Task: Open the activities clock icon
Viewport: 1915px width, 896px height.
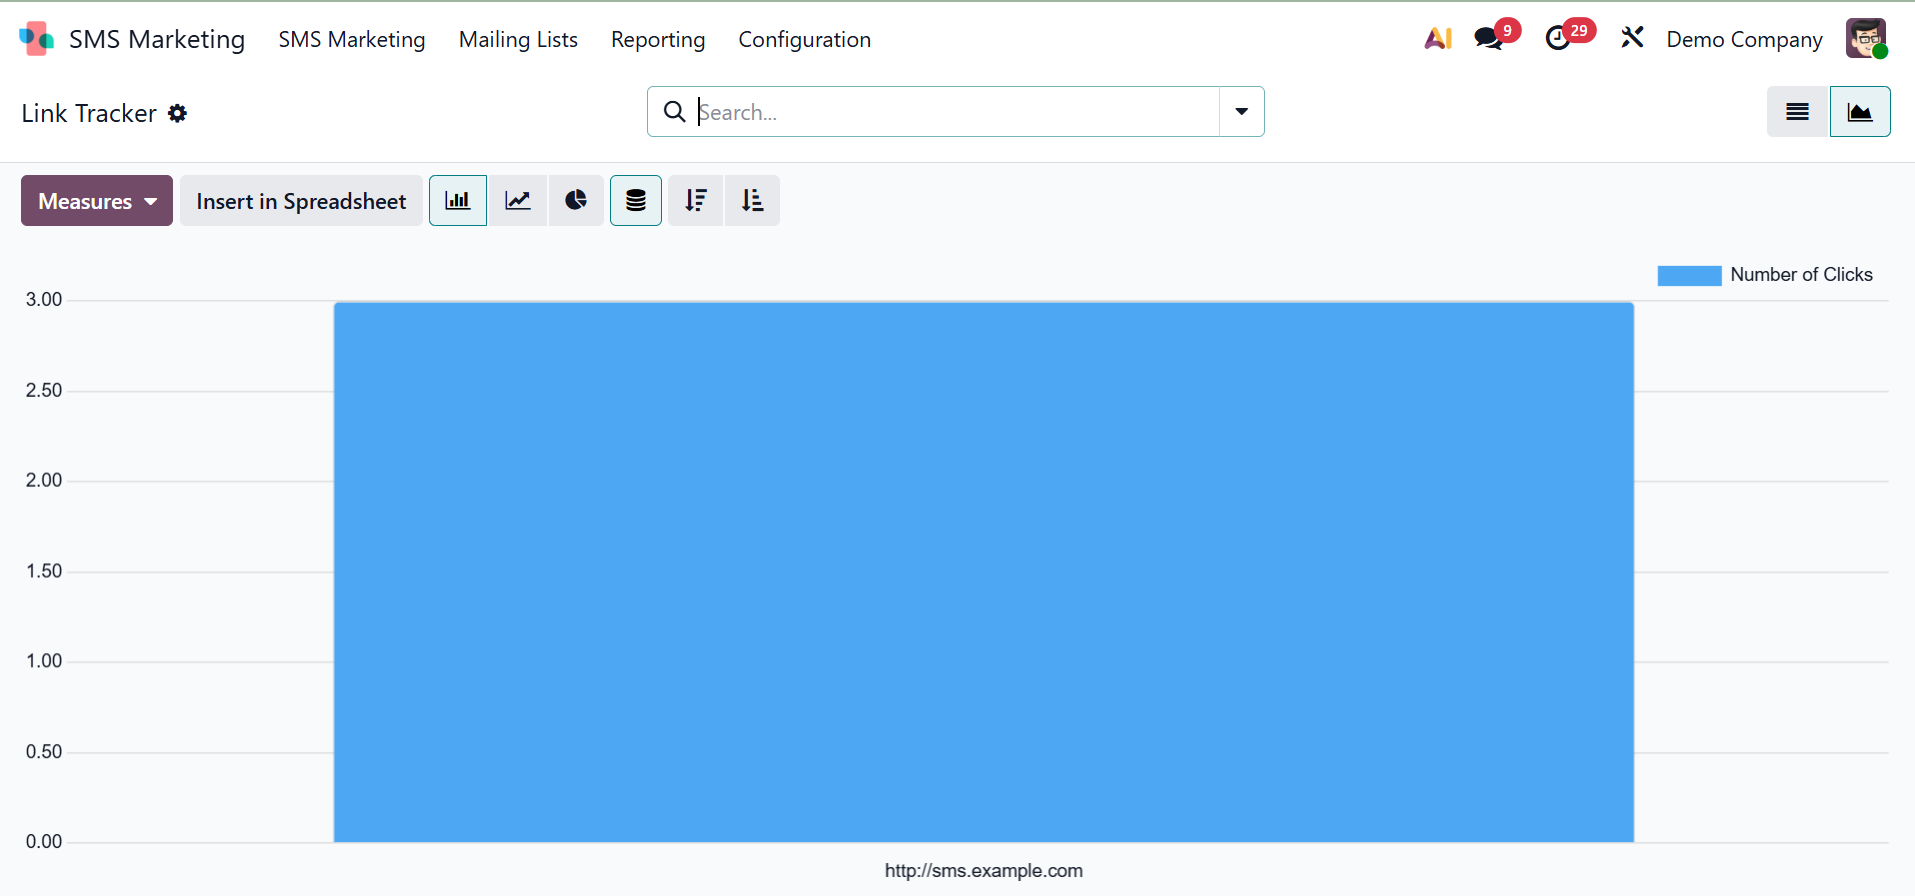Action: (1558, 39)
